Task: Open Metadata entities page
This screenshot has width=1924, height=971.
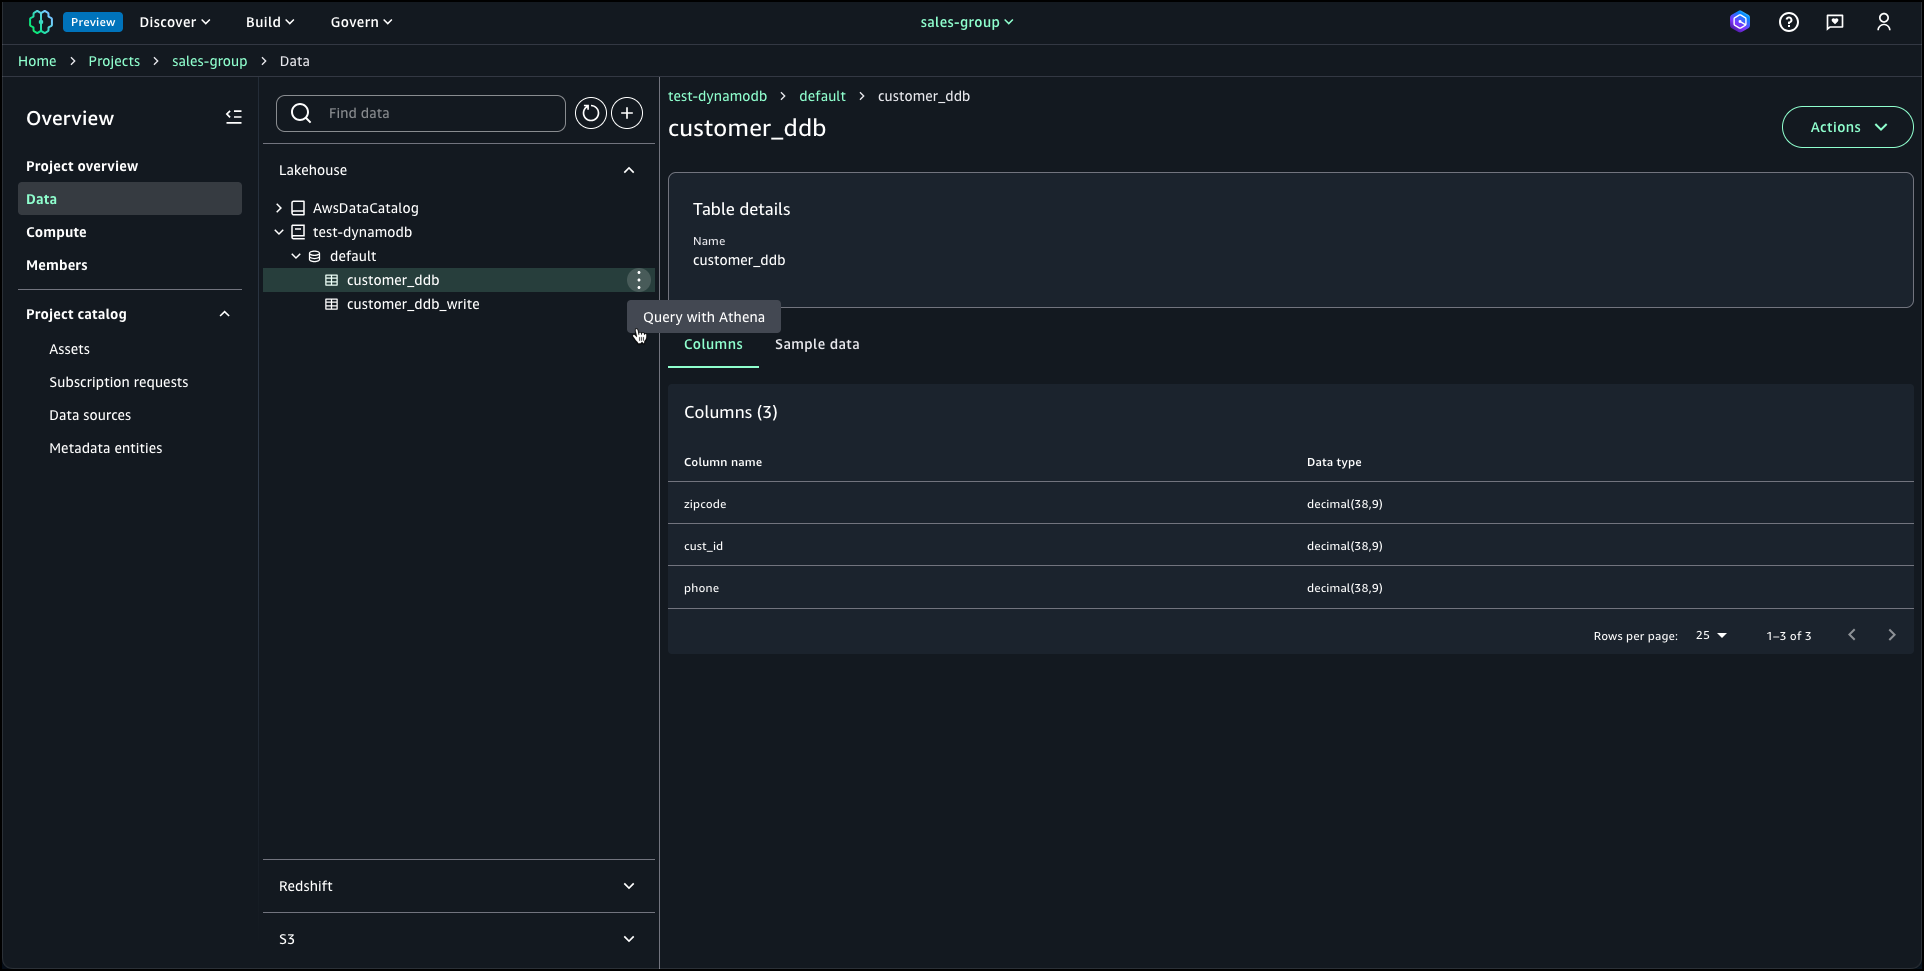Action: (x=106, y=448)
